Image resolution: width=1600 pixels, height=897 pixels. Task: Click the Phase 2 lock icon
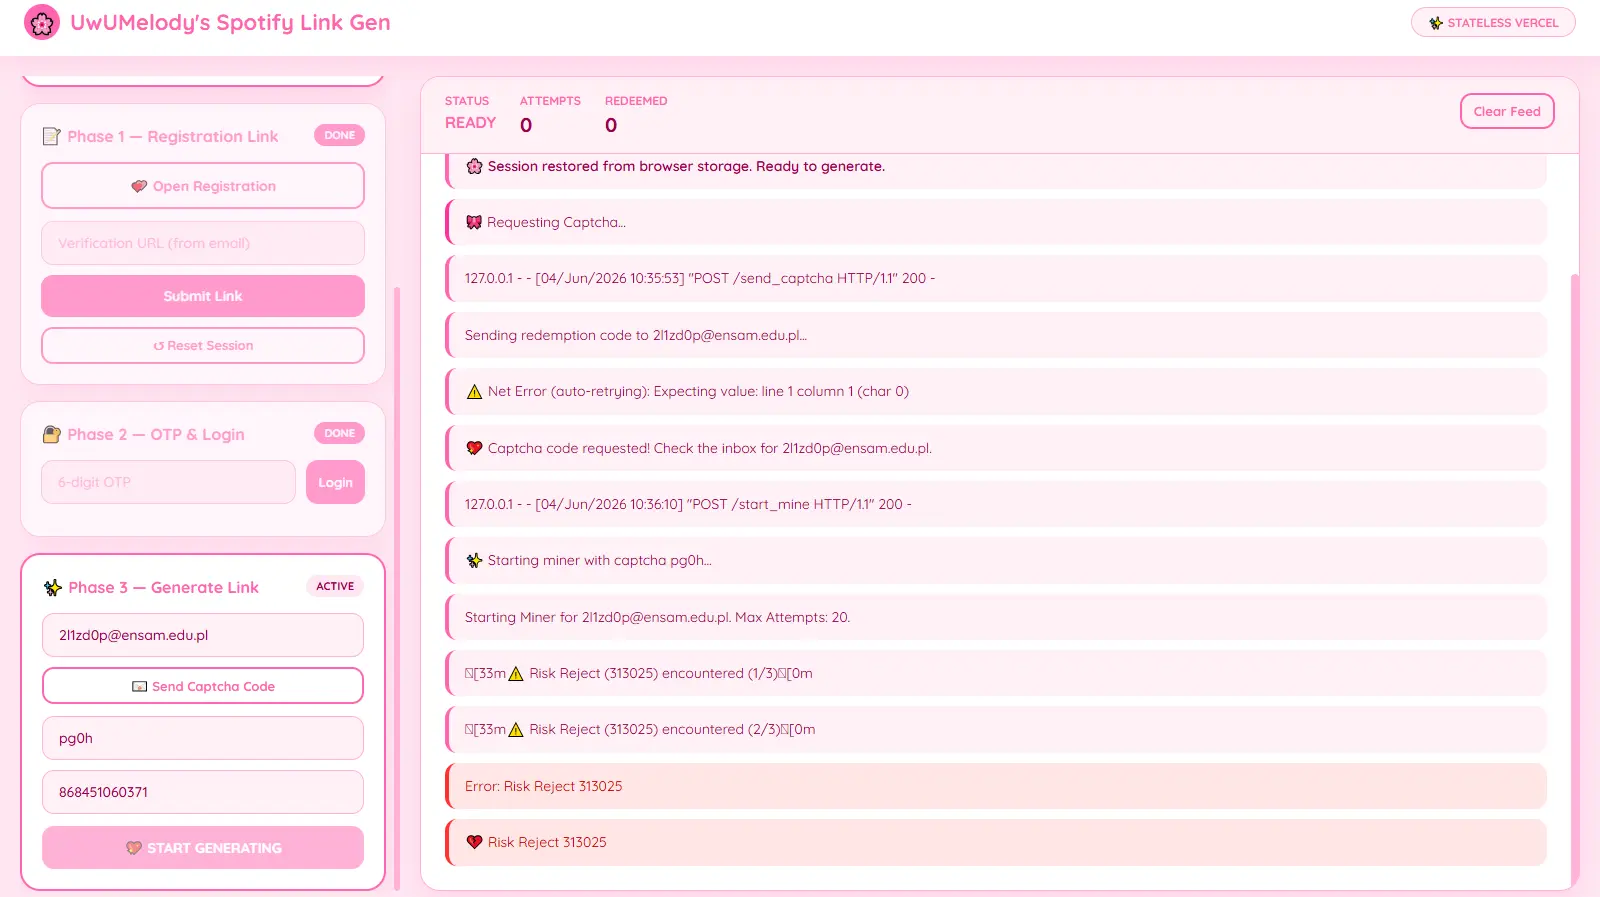click(x=52, y=434)
